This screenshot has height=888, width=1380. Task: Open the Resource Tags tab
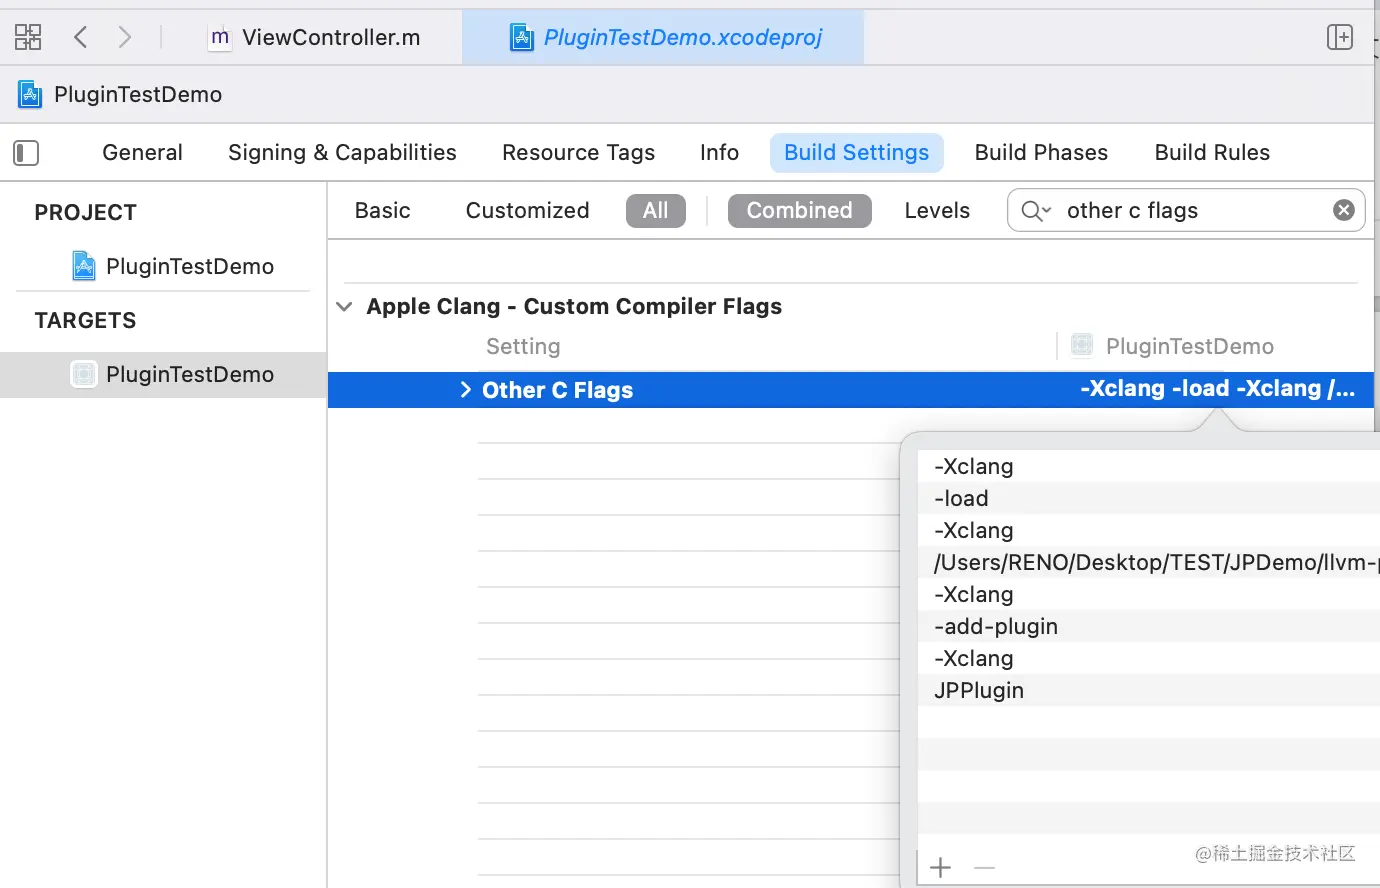coord(578,152)
